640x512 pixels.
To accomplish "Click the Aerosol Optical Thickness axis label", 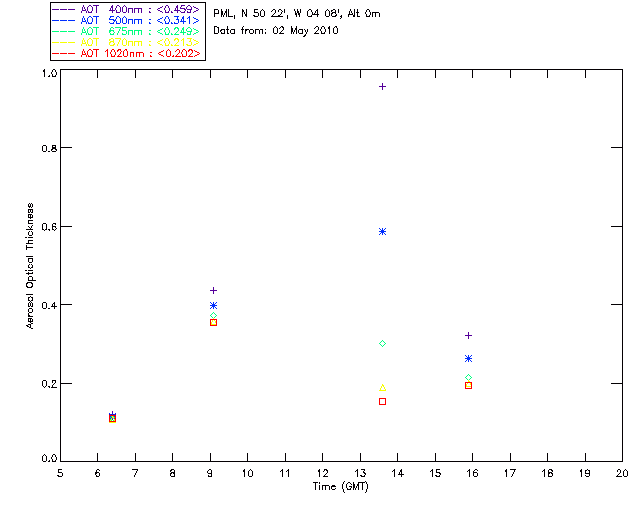I will pyautogui.click(x=29, y=266).
